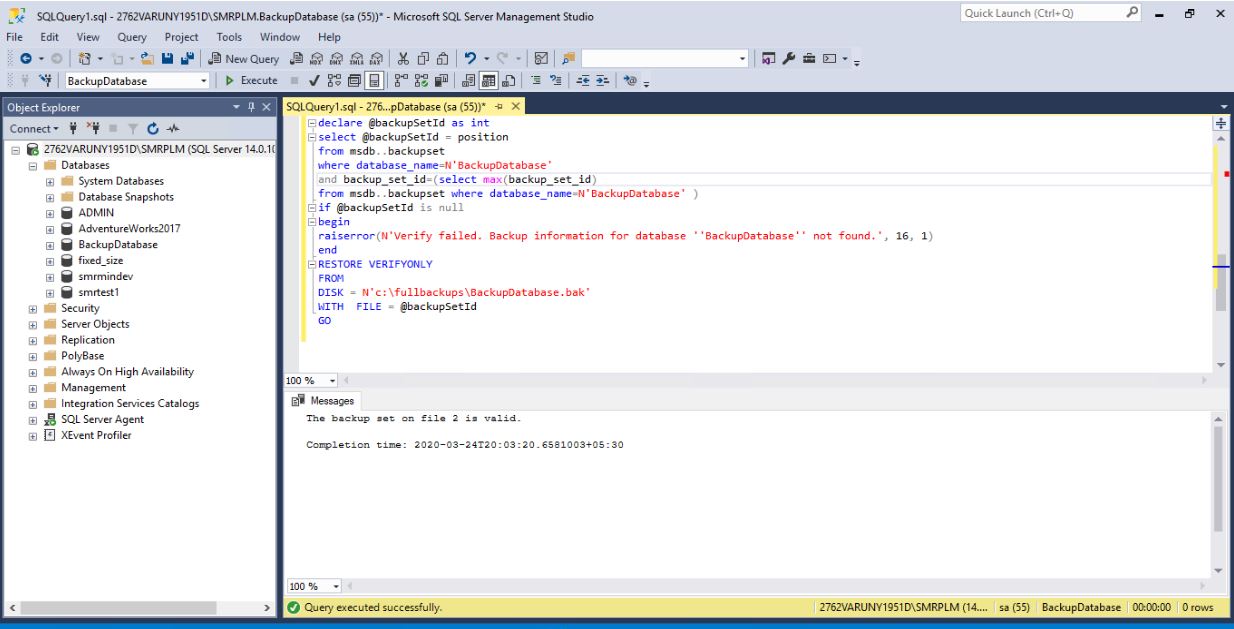Click the New Query button

click(244, 59)
